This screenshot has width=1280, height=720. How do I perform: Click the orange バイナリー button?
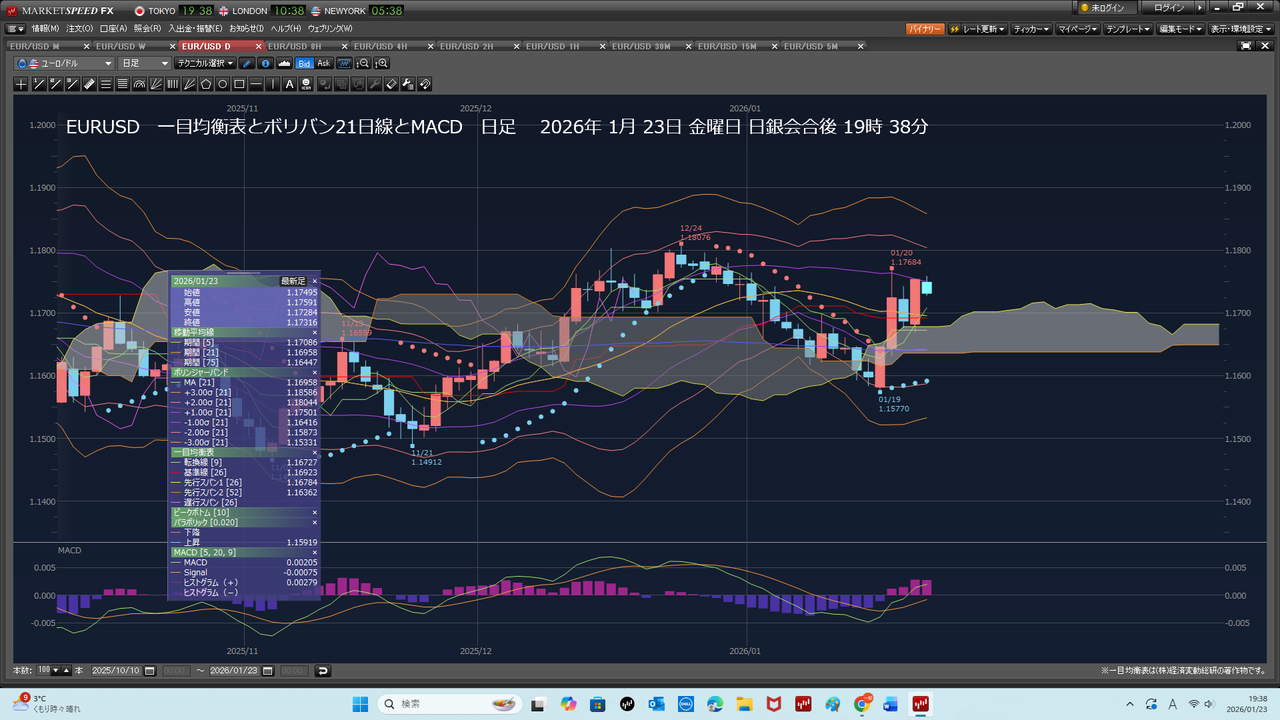click(x=925, y=29)
